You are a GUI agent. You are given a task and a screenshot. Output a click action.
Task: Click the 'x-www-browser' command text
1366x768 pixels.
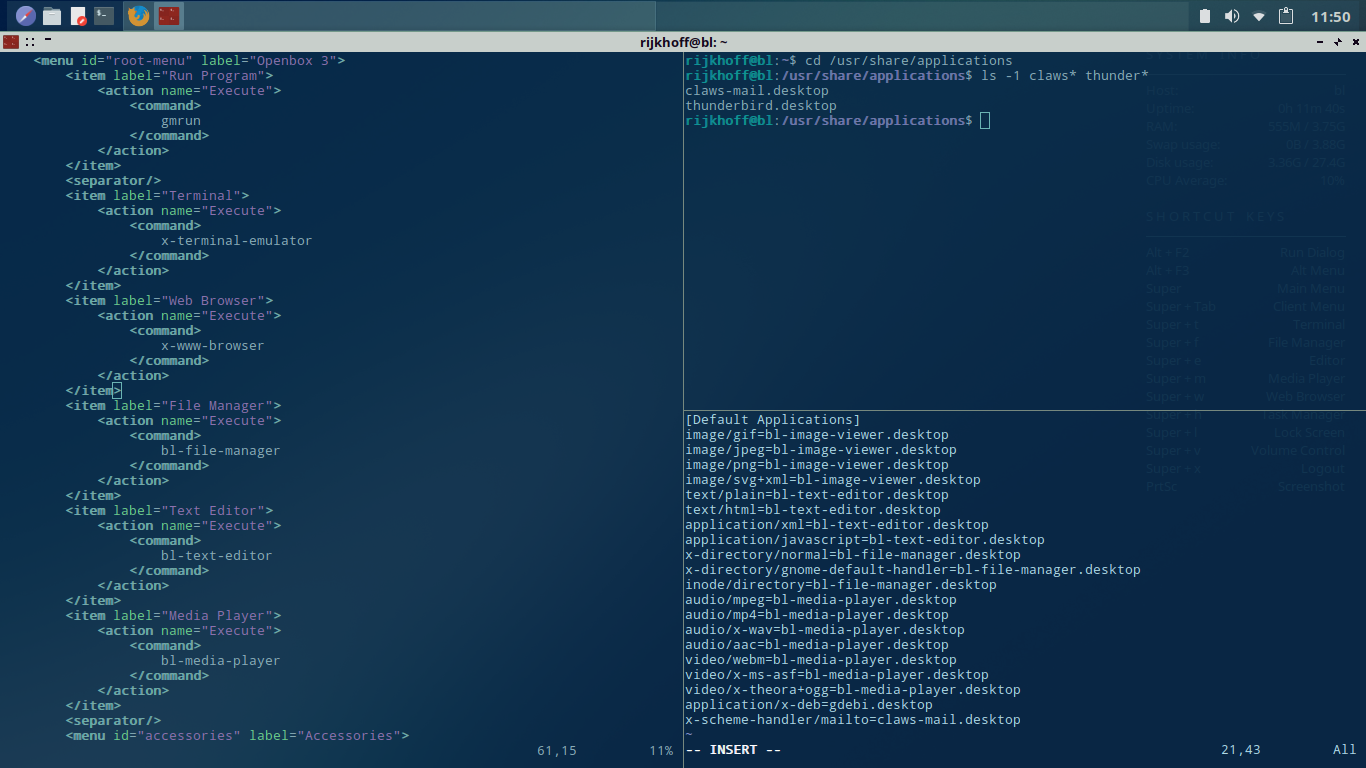click(x=213, y=345)
